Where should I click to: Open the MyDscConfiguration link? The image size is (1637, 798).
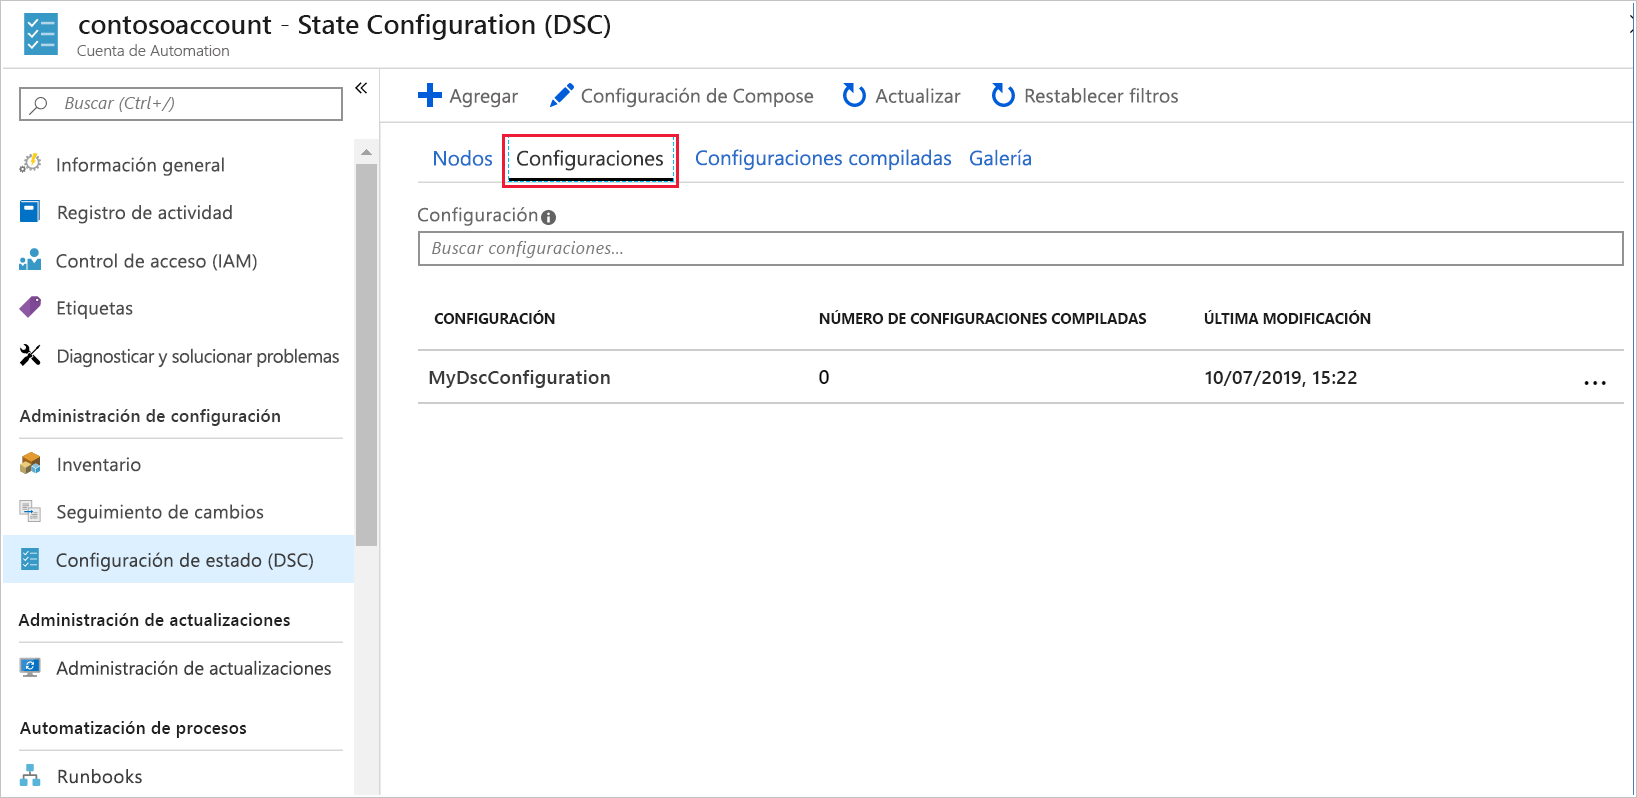coord(519,377)
